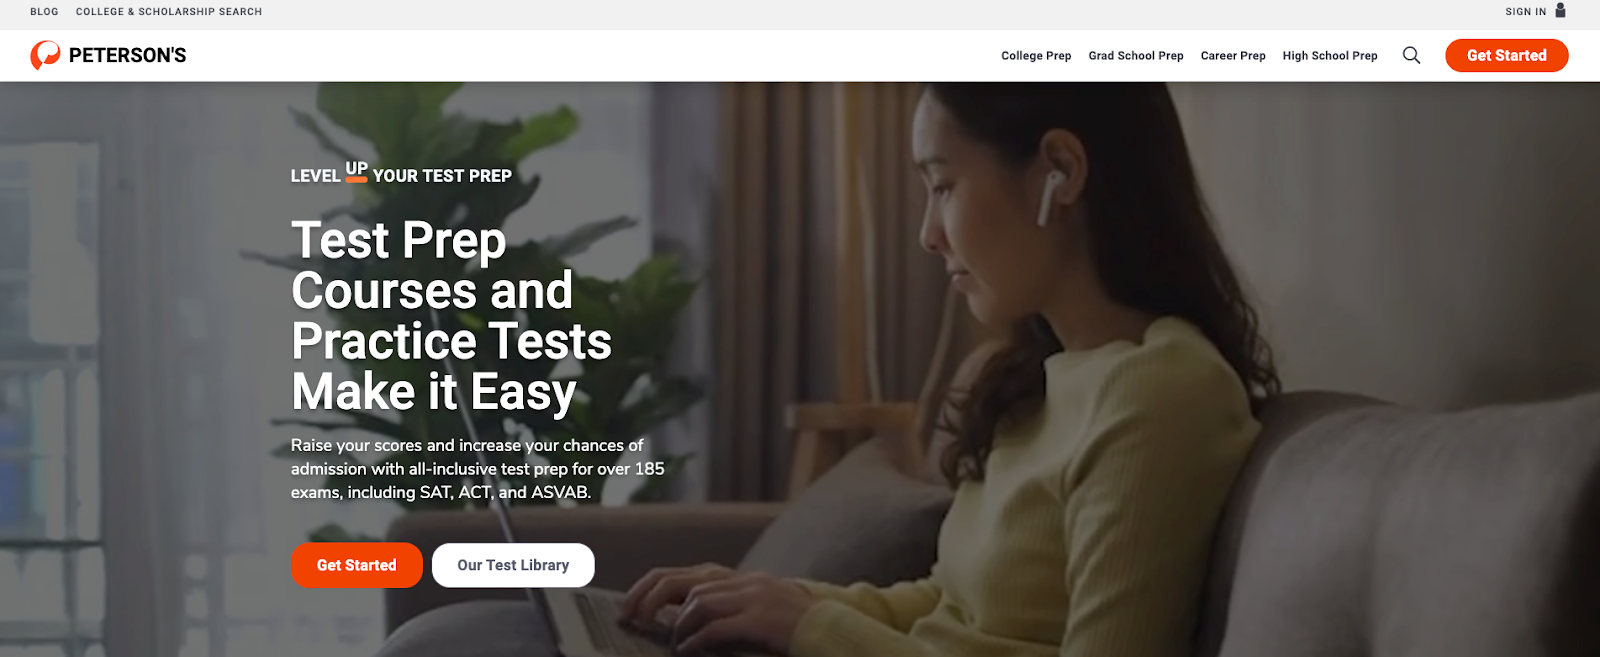Open College & Scholarship Search link
The height and width of the screenshot is (657, 1600).
tap(169, 12)
